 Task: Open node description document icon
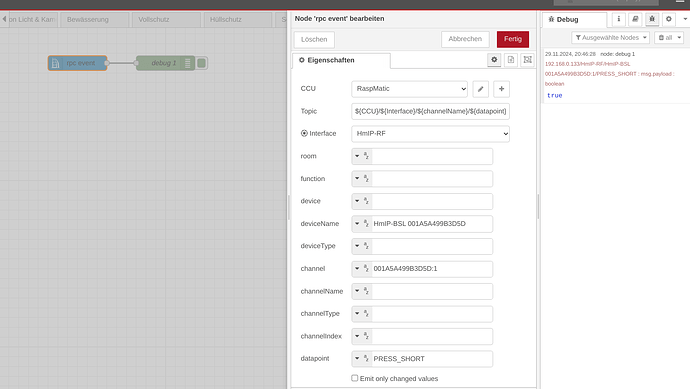pyautogui.click(x=511, y=60)
